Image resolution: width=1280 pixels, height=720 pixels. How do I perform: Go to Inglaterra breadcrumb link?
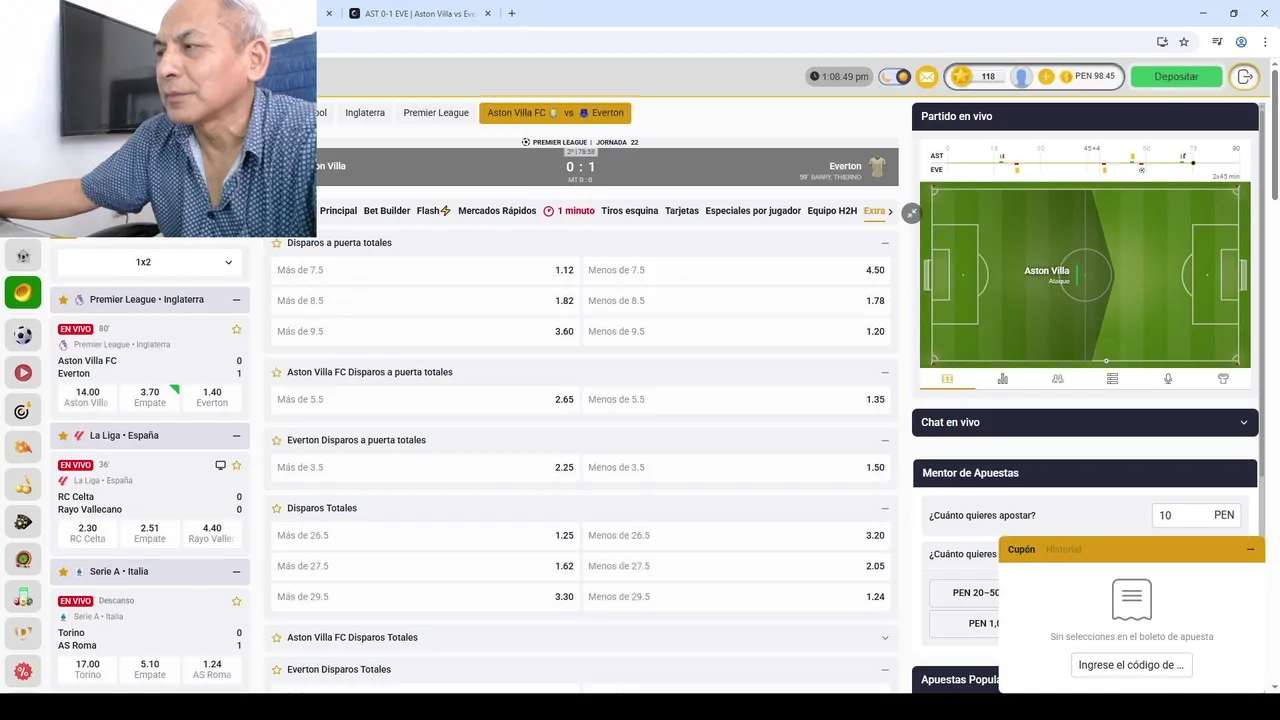pos(365,113)
